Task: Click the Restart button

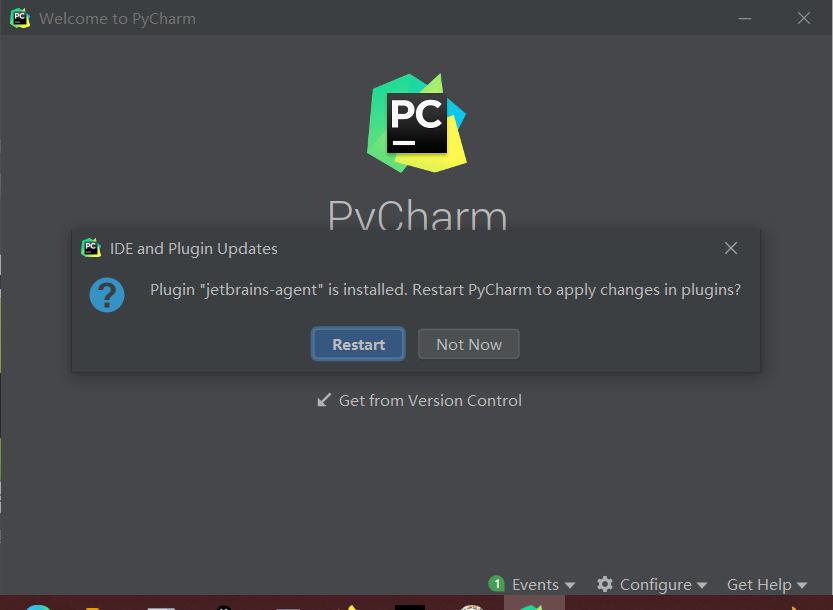Action: pos(358,344)
